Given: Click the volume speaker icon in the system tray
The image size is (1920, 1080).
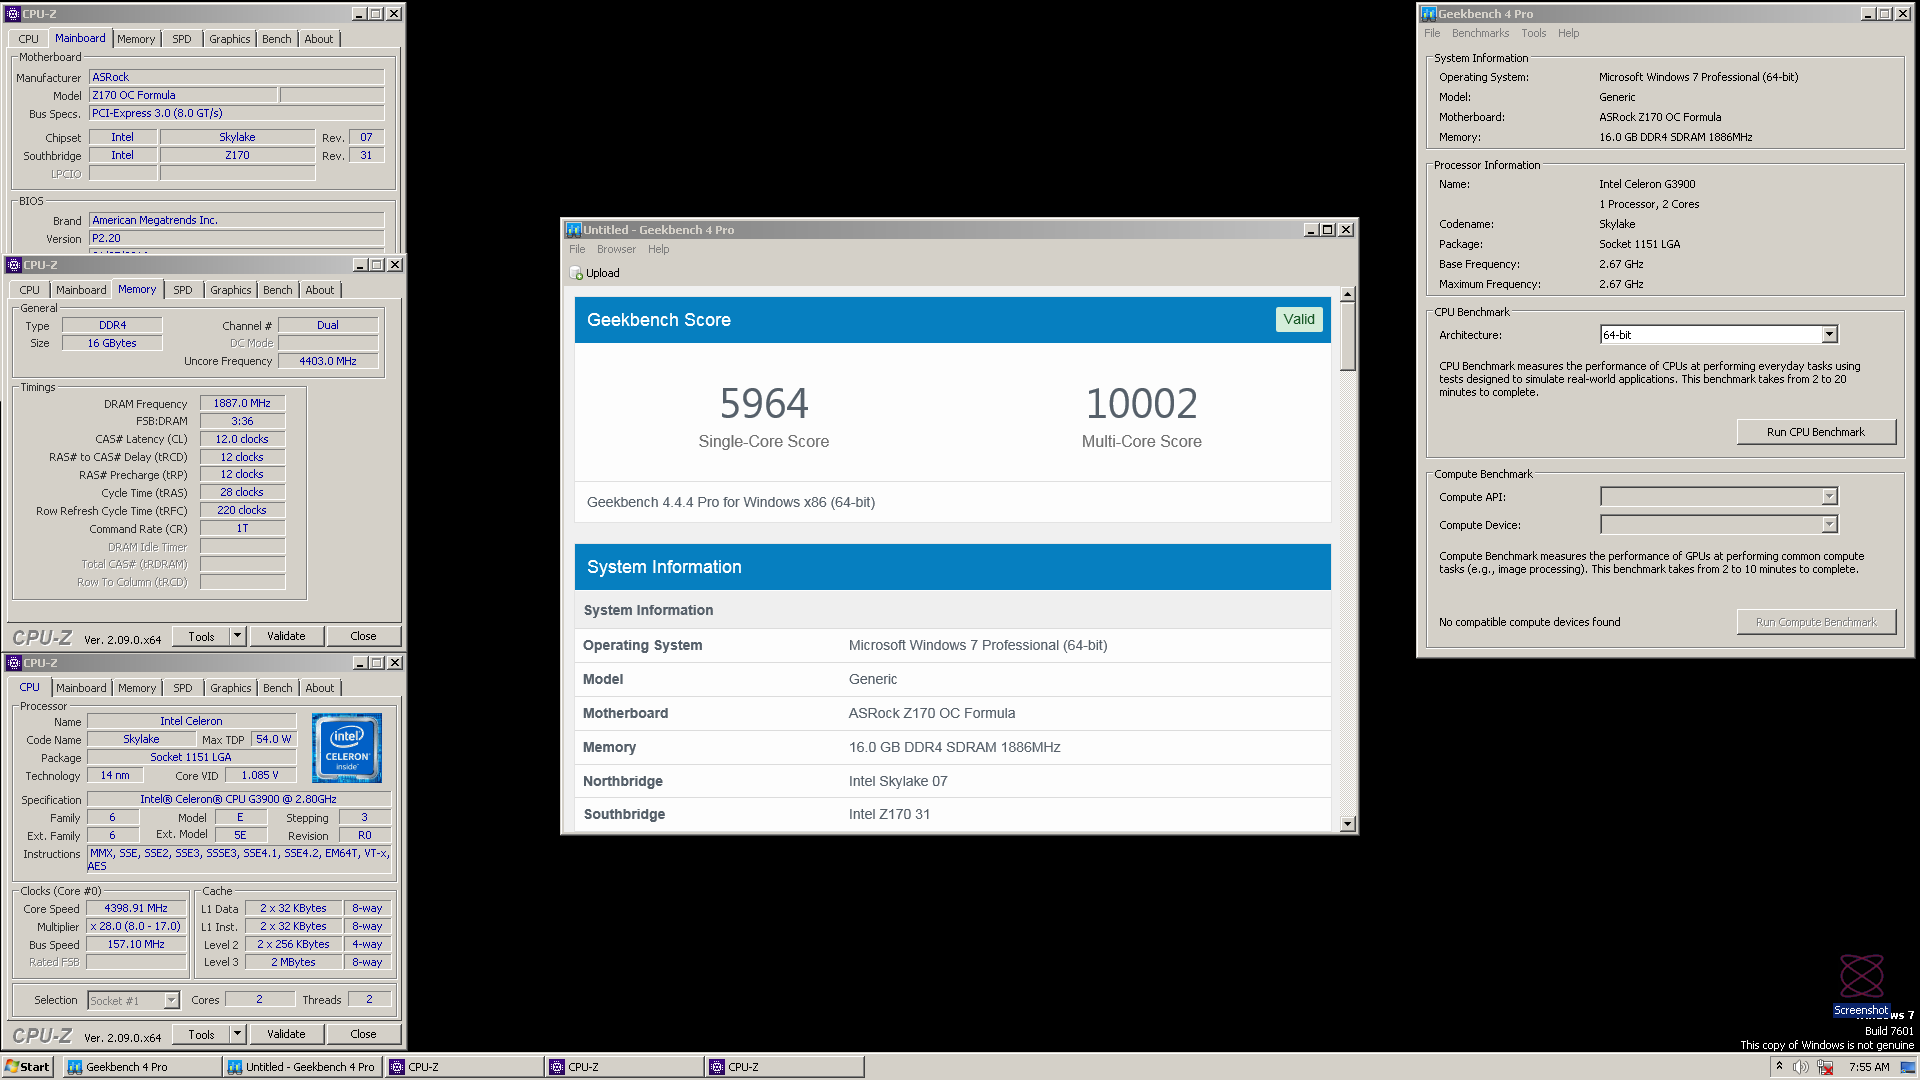Looking at the screenshot, I should pyautogui.click(x=1800, y=1067).
